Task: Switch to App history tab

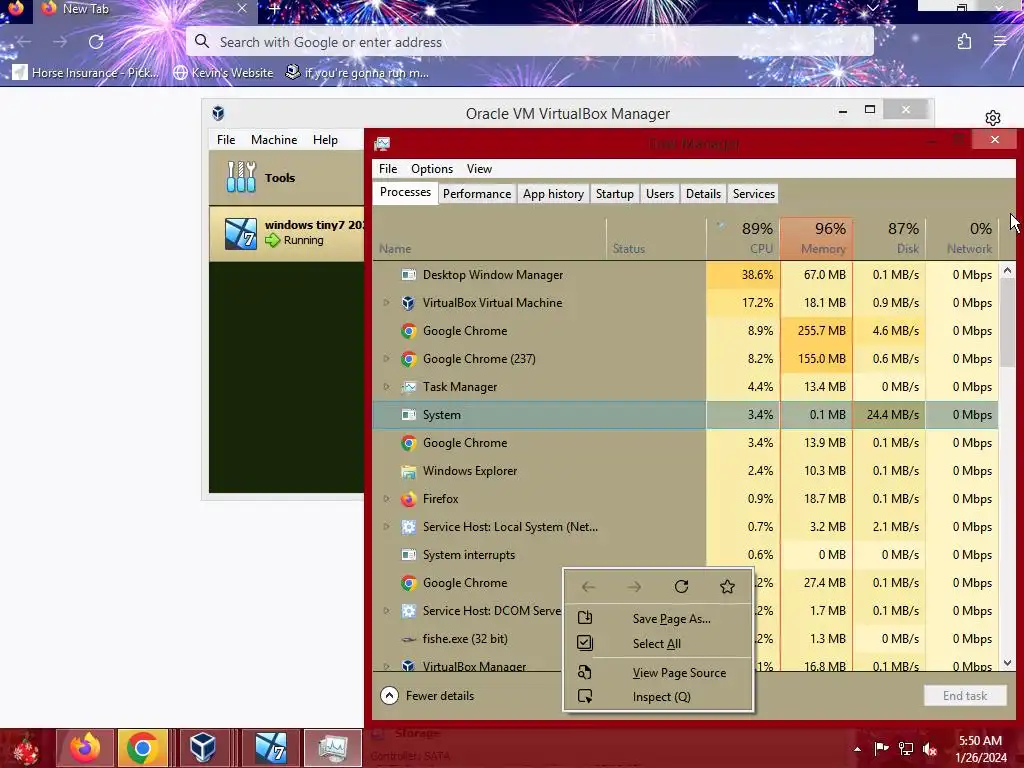Action: point(553,194)
